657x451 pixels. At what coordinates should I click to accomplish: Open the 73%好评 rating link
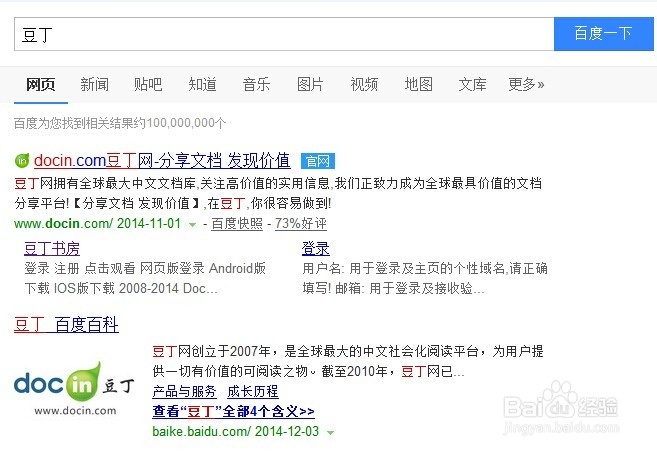coord(300,223)
